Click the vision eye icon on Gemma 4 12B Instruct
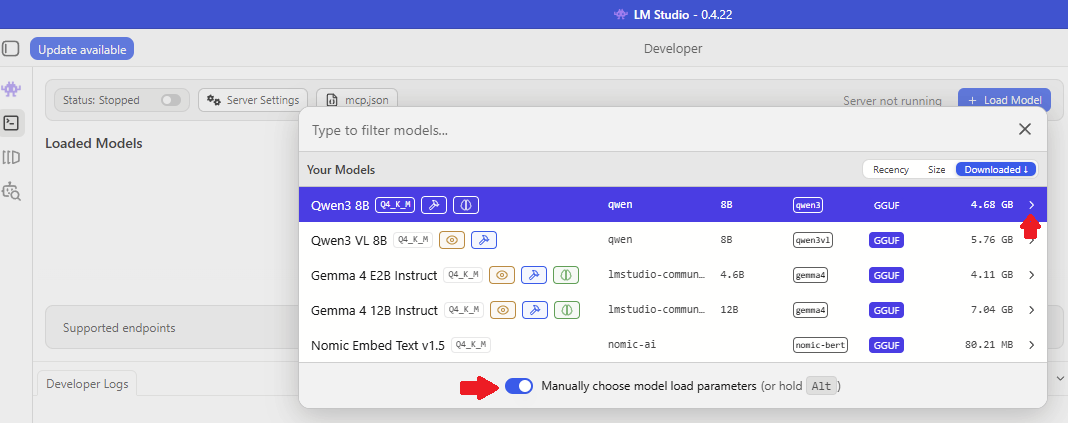The image size is (1068, 423). click(x=503, y=310)
